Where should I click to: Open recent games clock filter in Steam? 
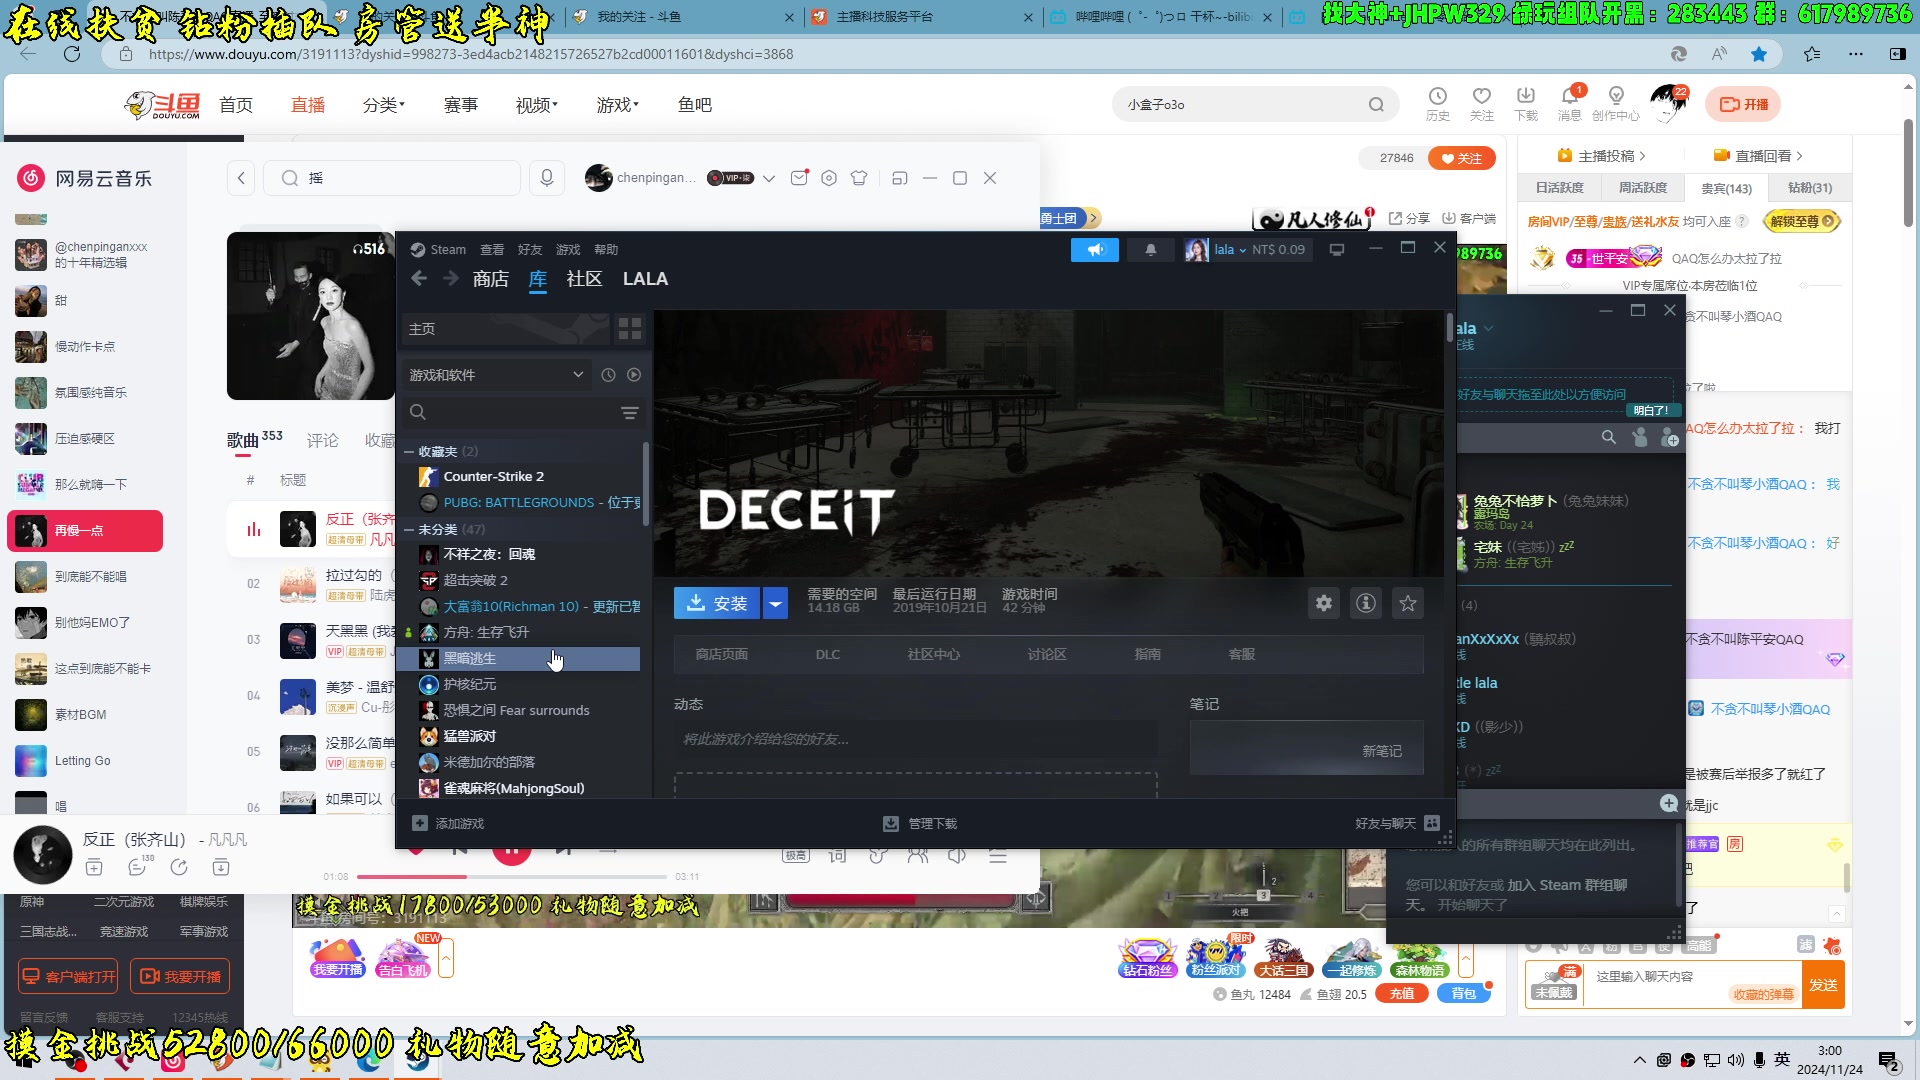pyautogui.click(x=608, y=375)
